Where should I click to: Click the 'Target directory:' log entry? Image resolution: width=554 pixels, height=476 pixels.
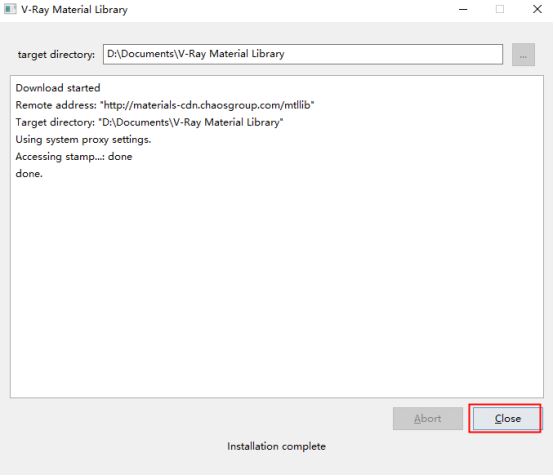click(x=149, y=122)
